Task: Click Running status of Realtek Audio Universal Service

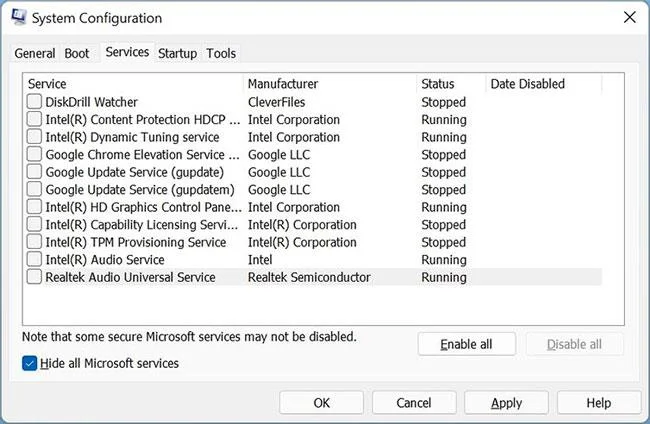Action: [x=444, y=277]
